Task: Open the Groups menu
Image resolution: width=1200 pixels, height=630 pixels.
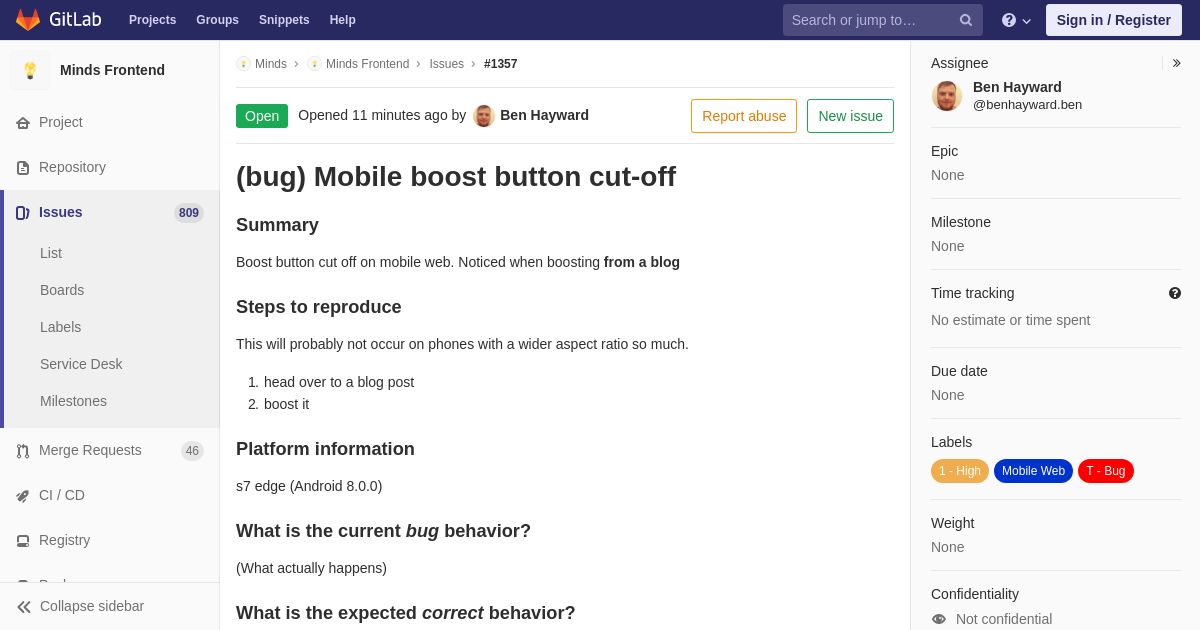Action: coord(217,20)
